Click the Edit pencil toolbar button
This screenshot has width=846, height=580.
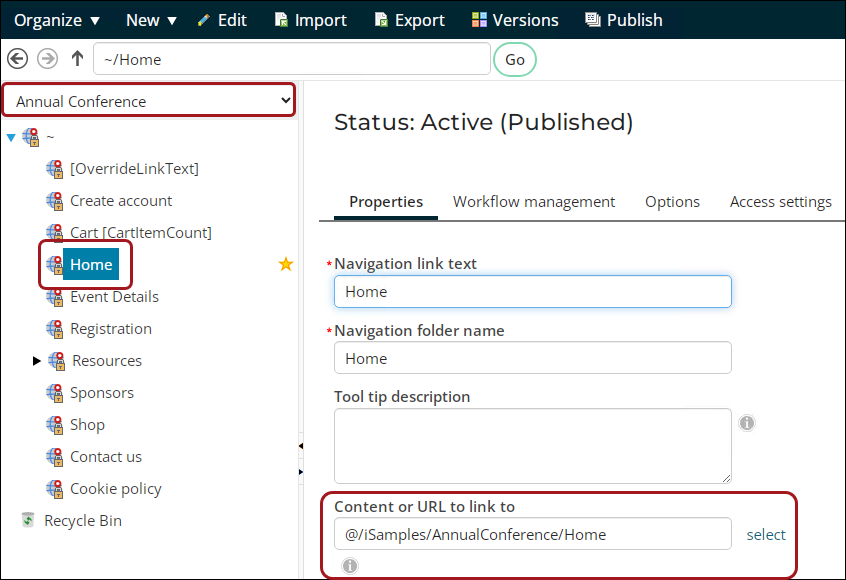222,20
